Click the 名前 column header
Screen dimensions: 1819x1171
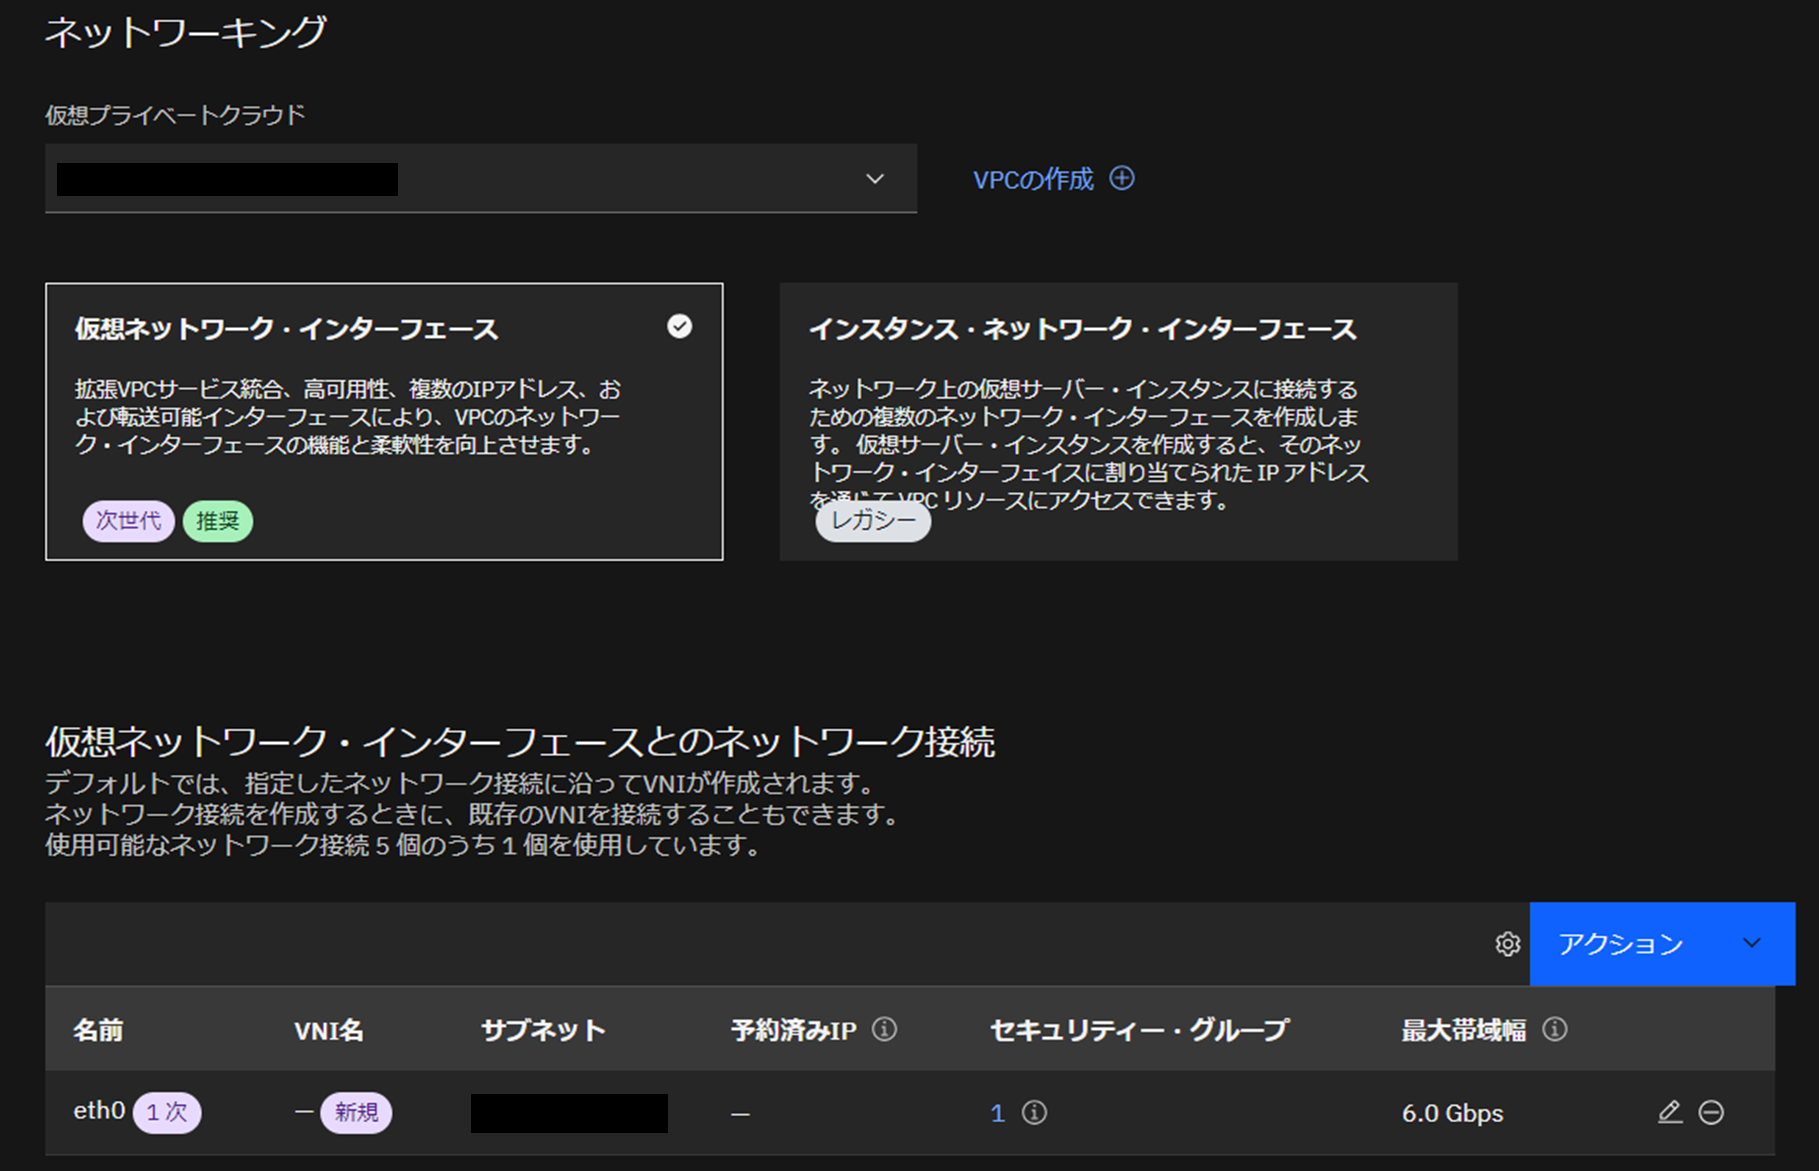coord(98,1030)
